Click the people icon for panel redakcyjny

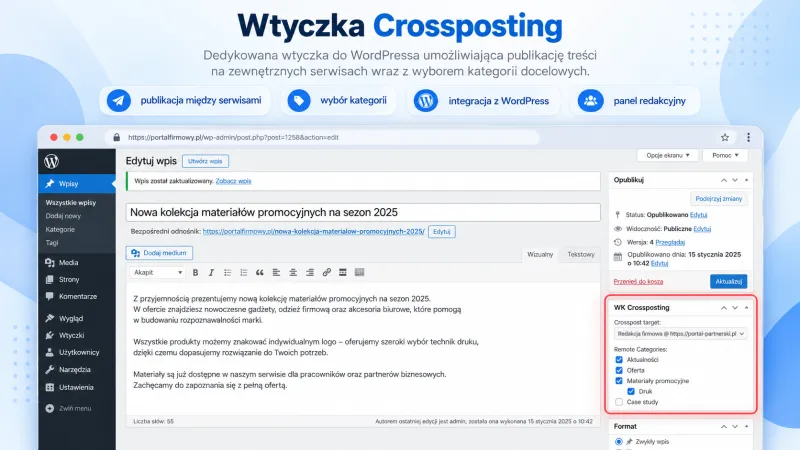tap(590, 101)
